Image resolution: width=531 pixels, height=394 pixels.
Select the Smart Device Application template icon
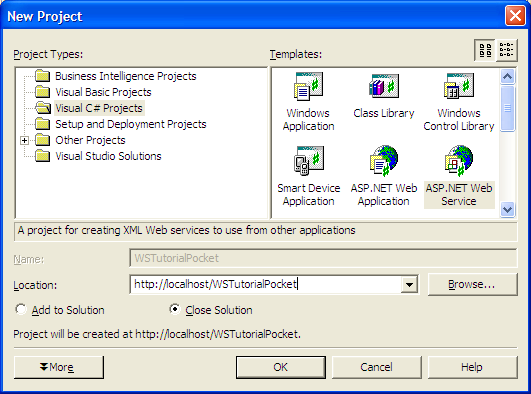click(x=309, y=161)
